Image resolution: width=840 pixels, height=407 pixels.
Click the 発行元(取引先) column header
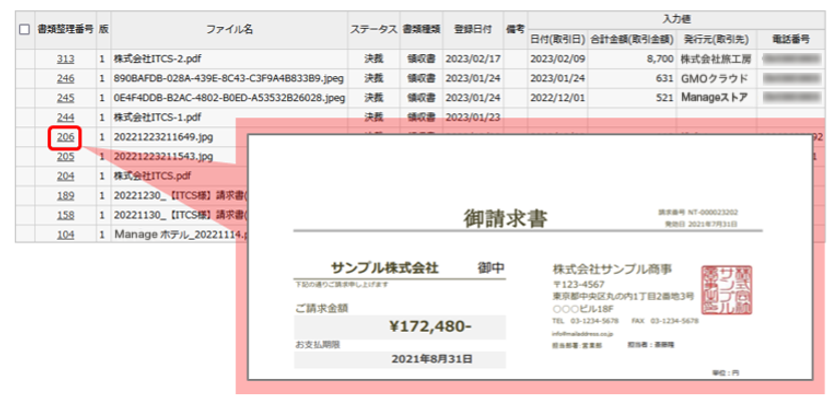point(717,39)
